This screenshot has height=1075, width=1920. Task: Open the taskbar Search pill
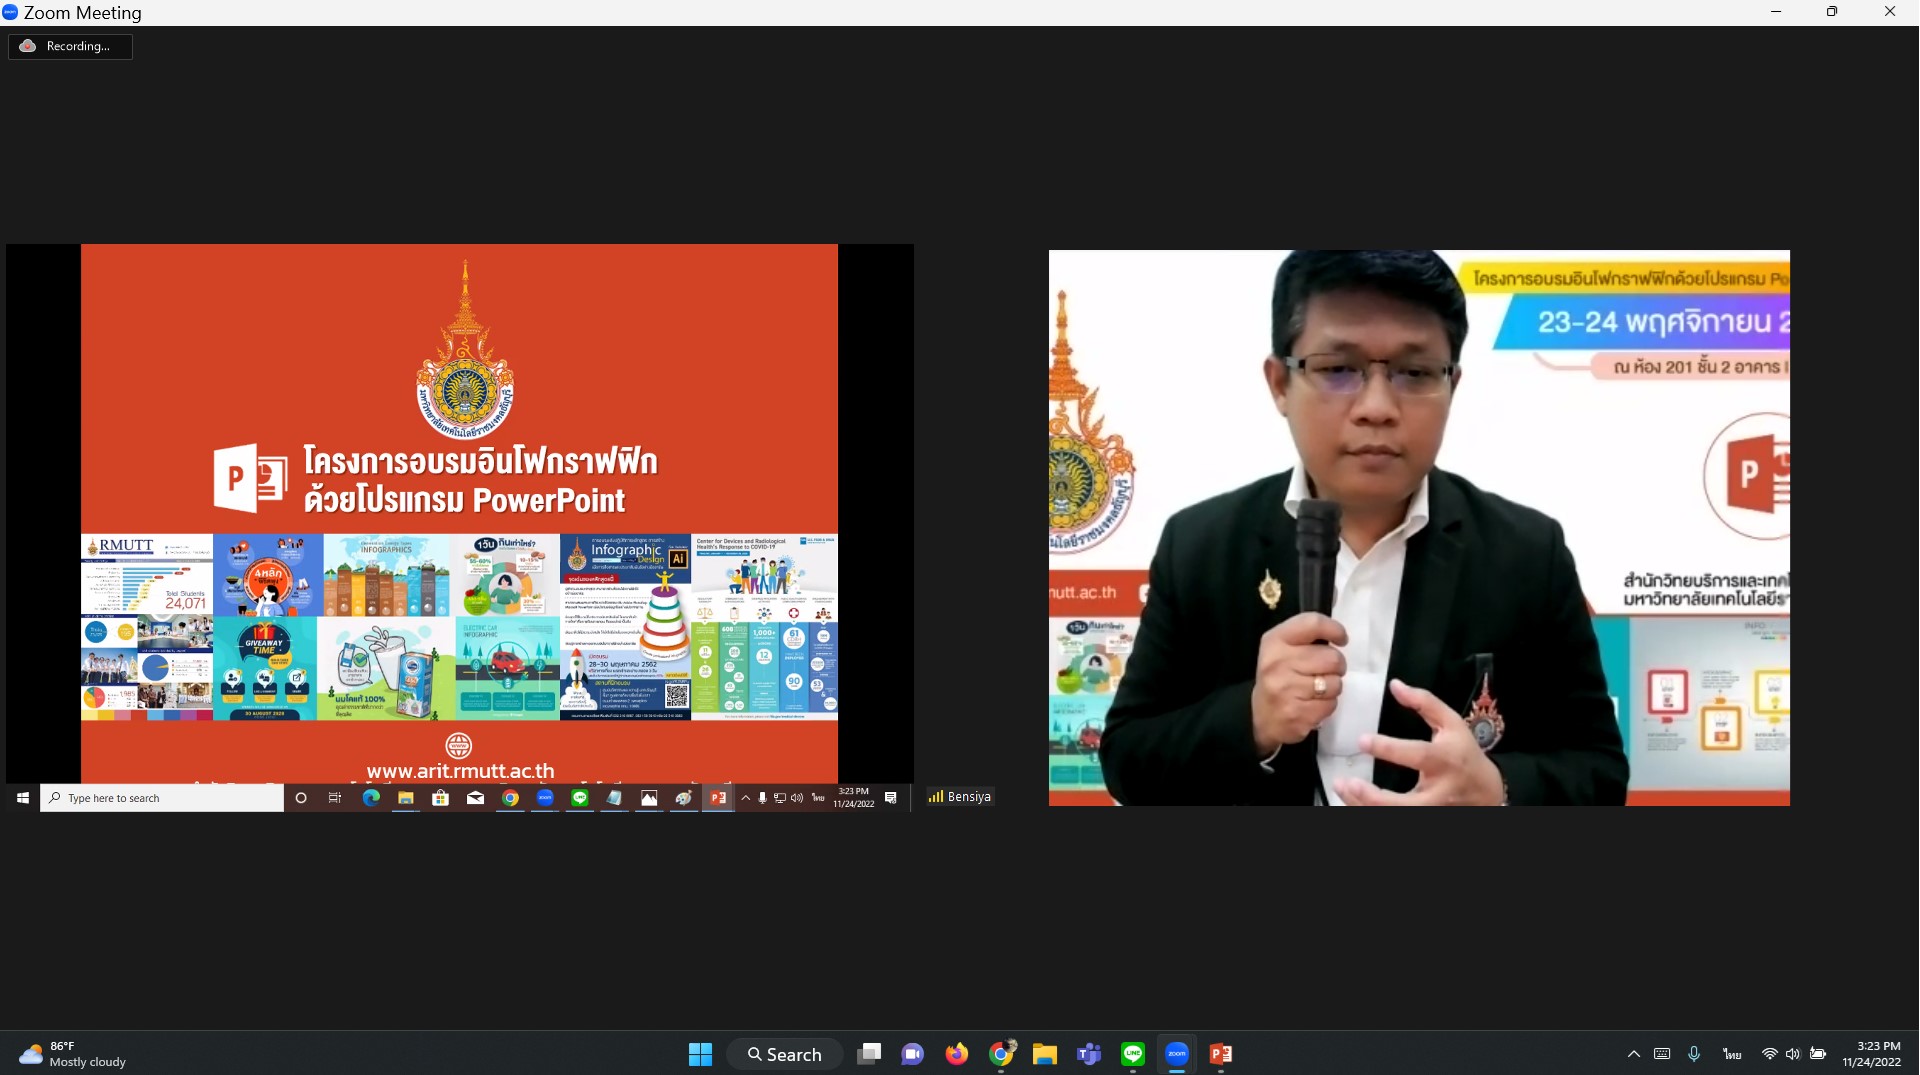785,1054
